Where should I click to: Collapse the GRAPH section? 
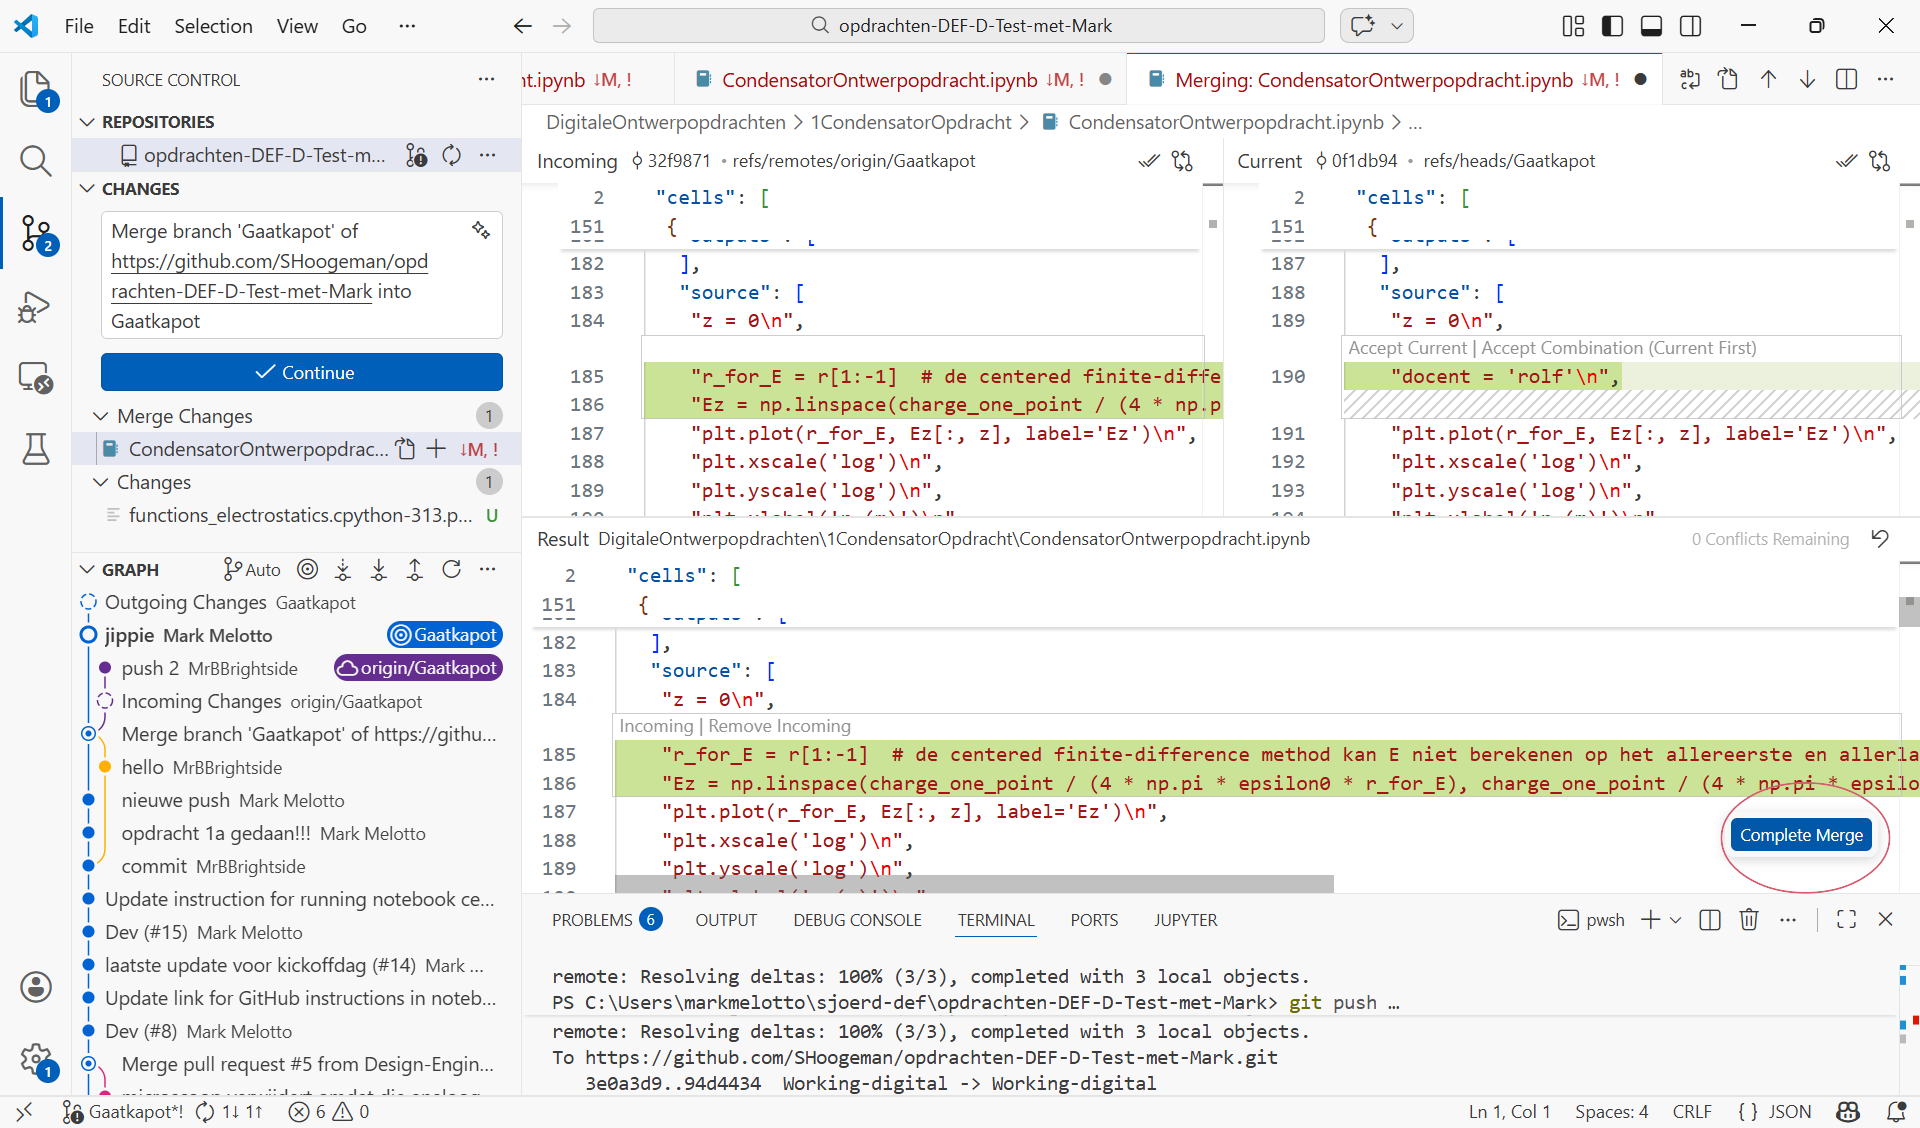pos(88,569)
